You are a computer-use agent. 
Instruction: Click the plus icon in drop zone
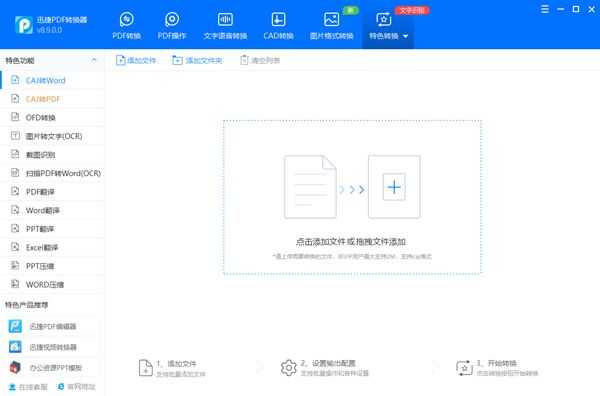394,187
